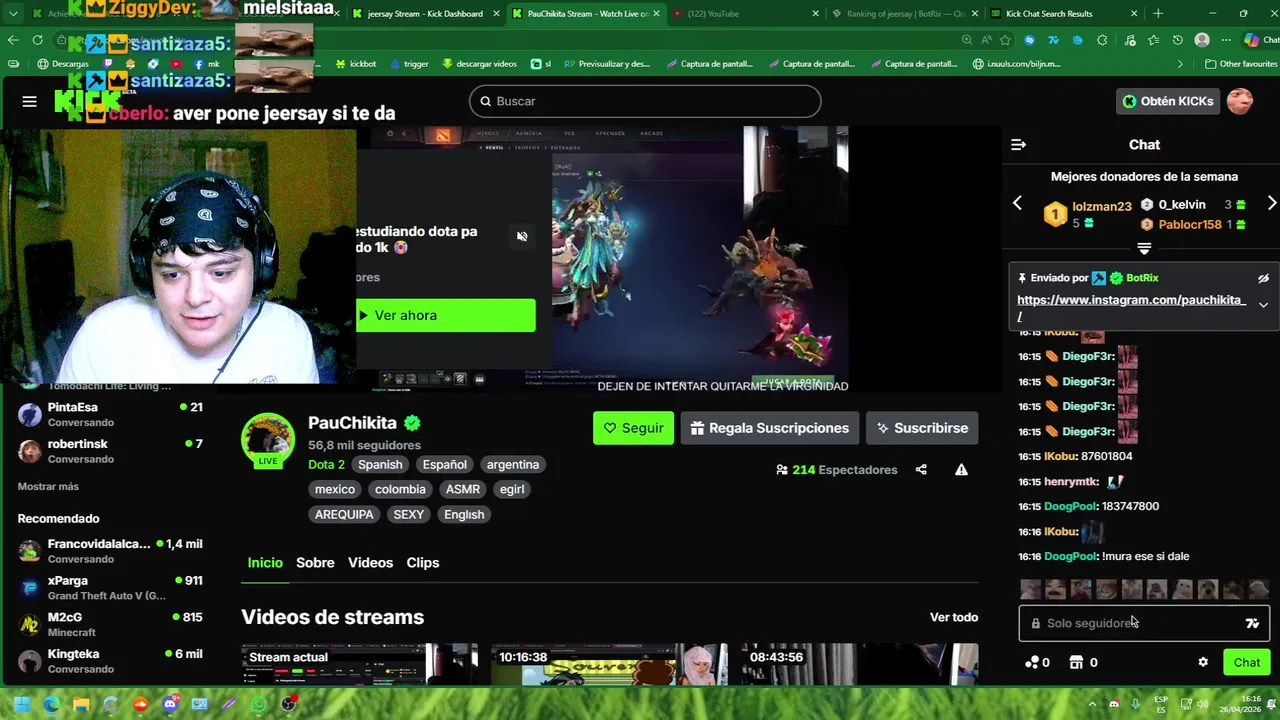Click lolzman23 top donor name

click(x=1101, y=206)
